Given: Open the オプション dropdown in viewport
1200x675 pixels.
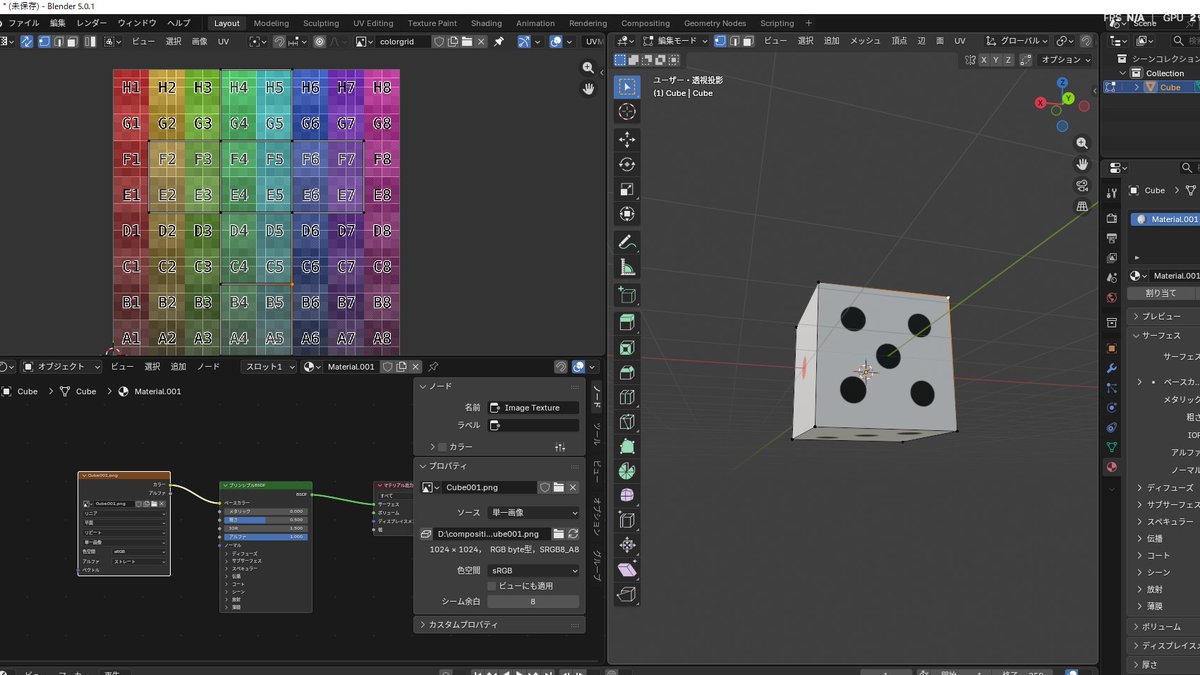Looking at the screenshot, I should [1065, 60].
